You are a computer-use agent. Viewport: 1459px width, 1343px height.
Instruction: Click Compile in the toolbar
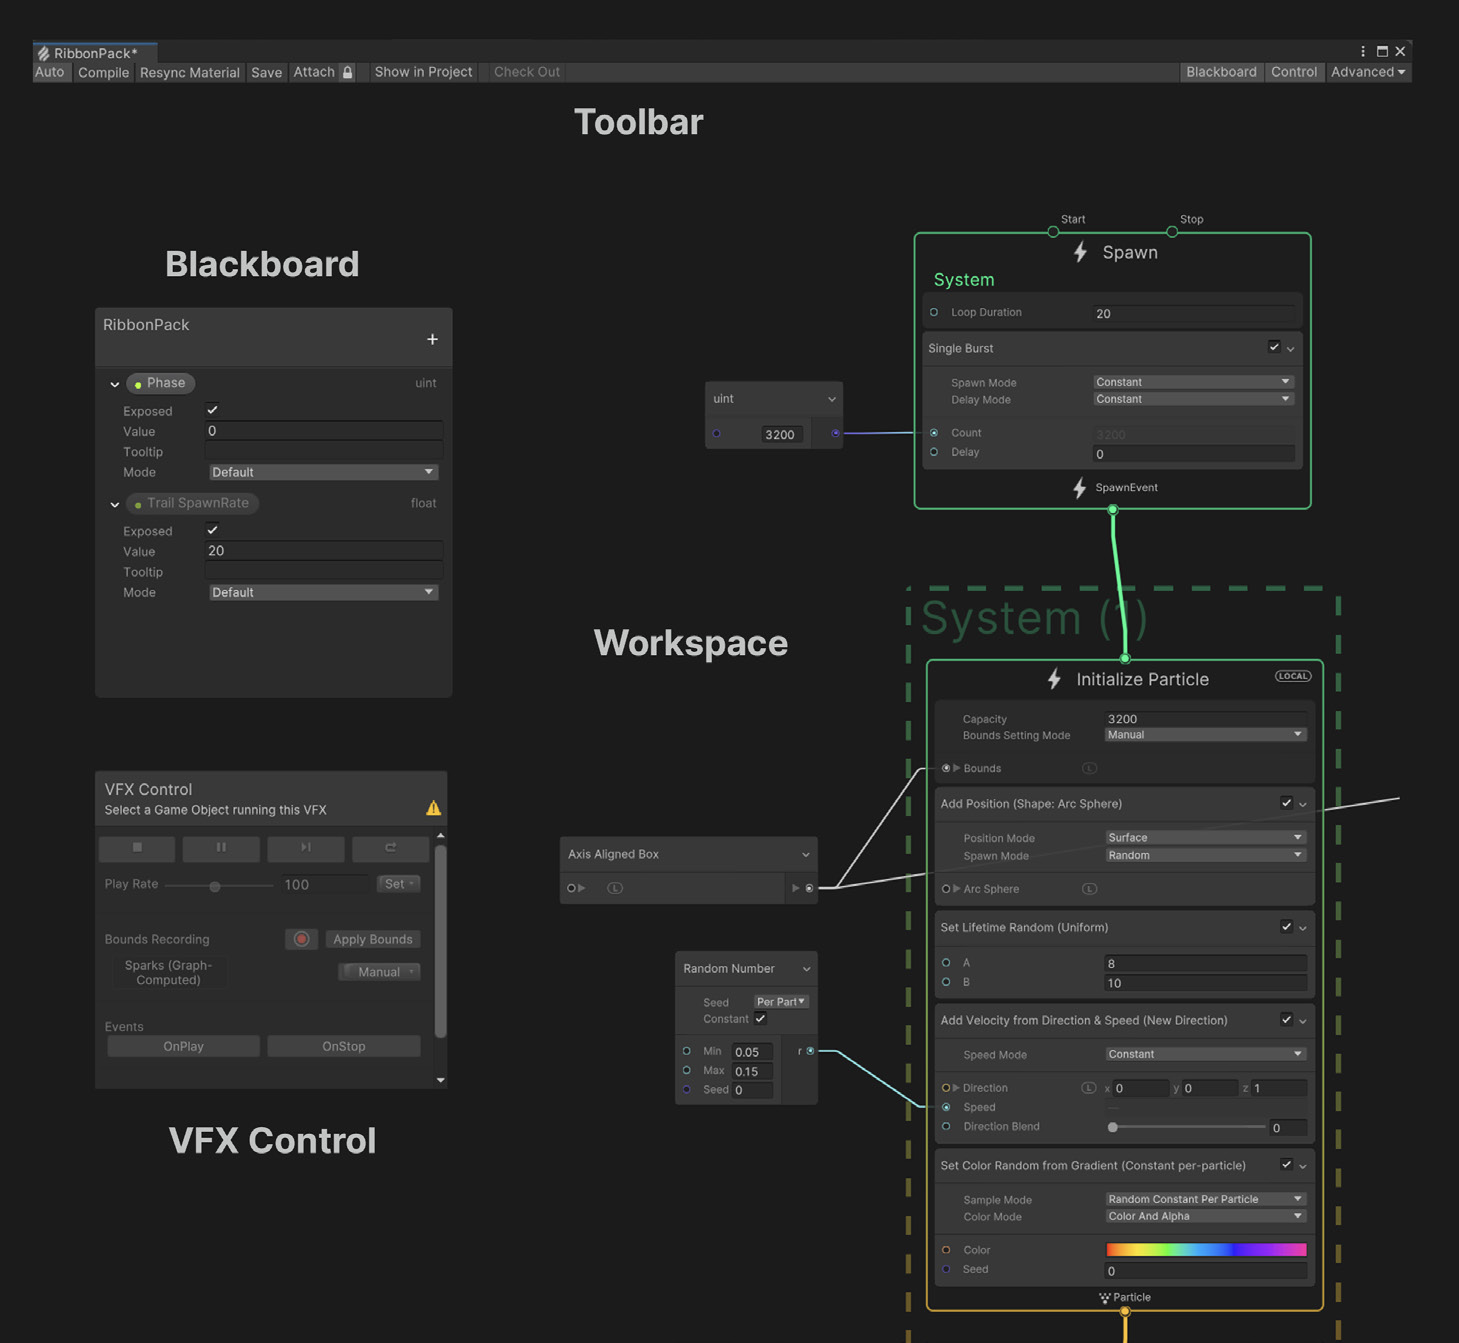pyautogui.click(x=103, y=72)
